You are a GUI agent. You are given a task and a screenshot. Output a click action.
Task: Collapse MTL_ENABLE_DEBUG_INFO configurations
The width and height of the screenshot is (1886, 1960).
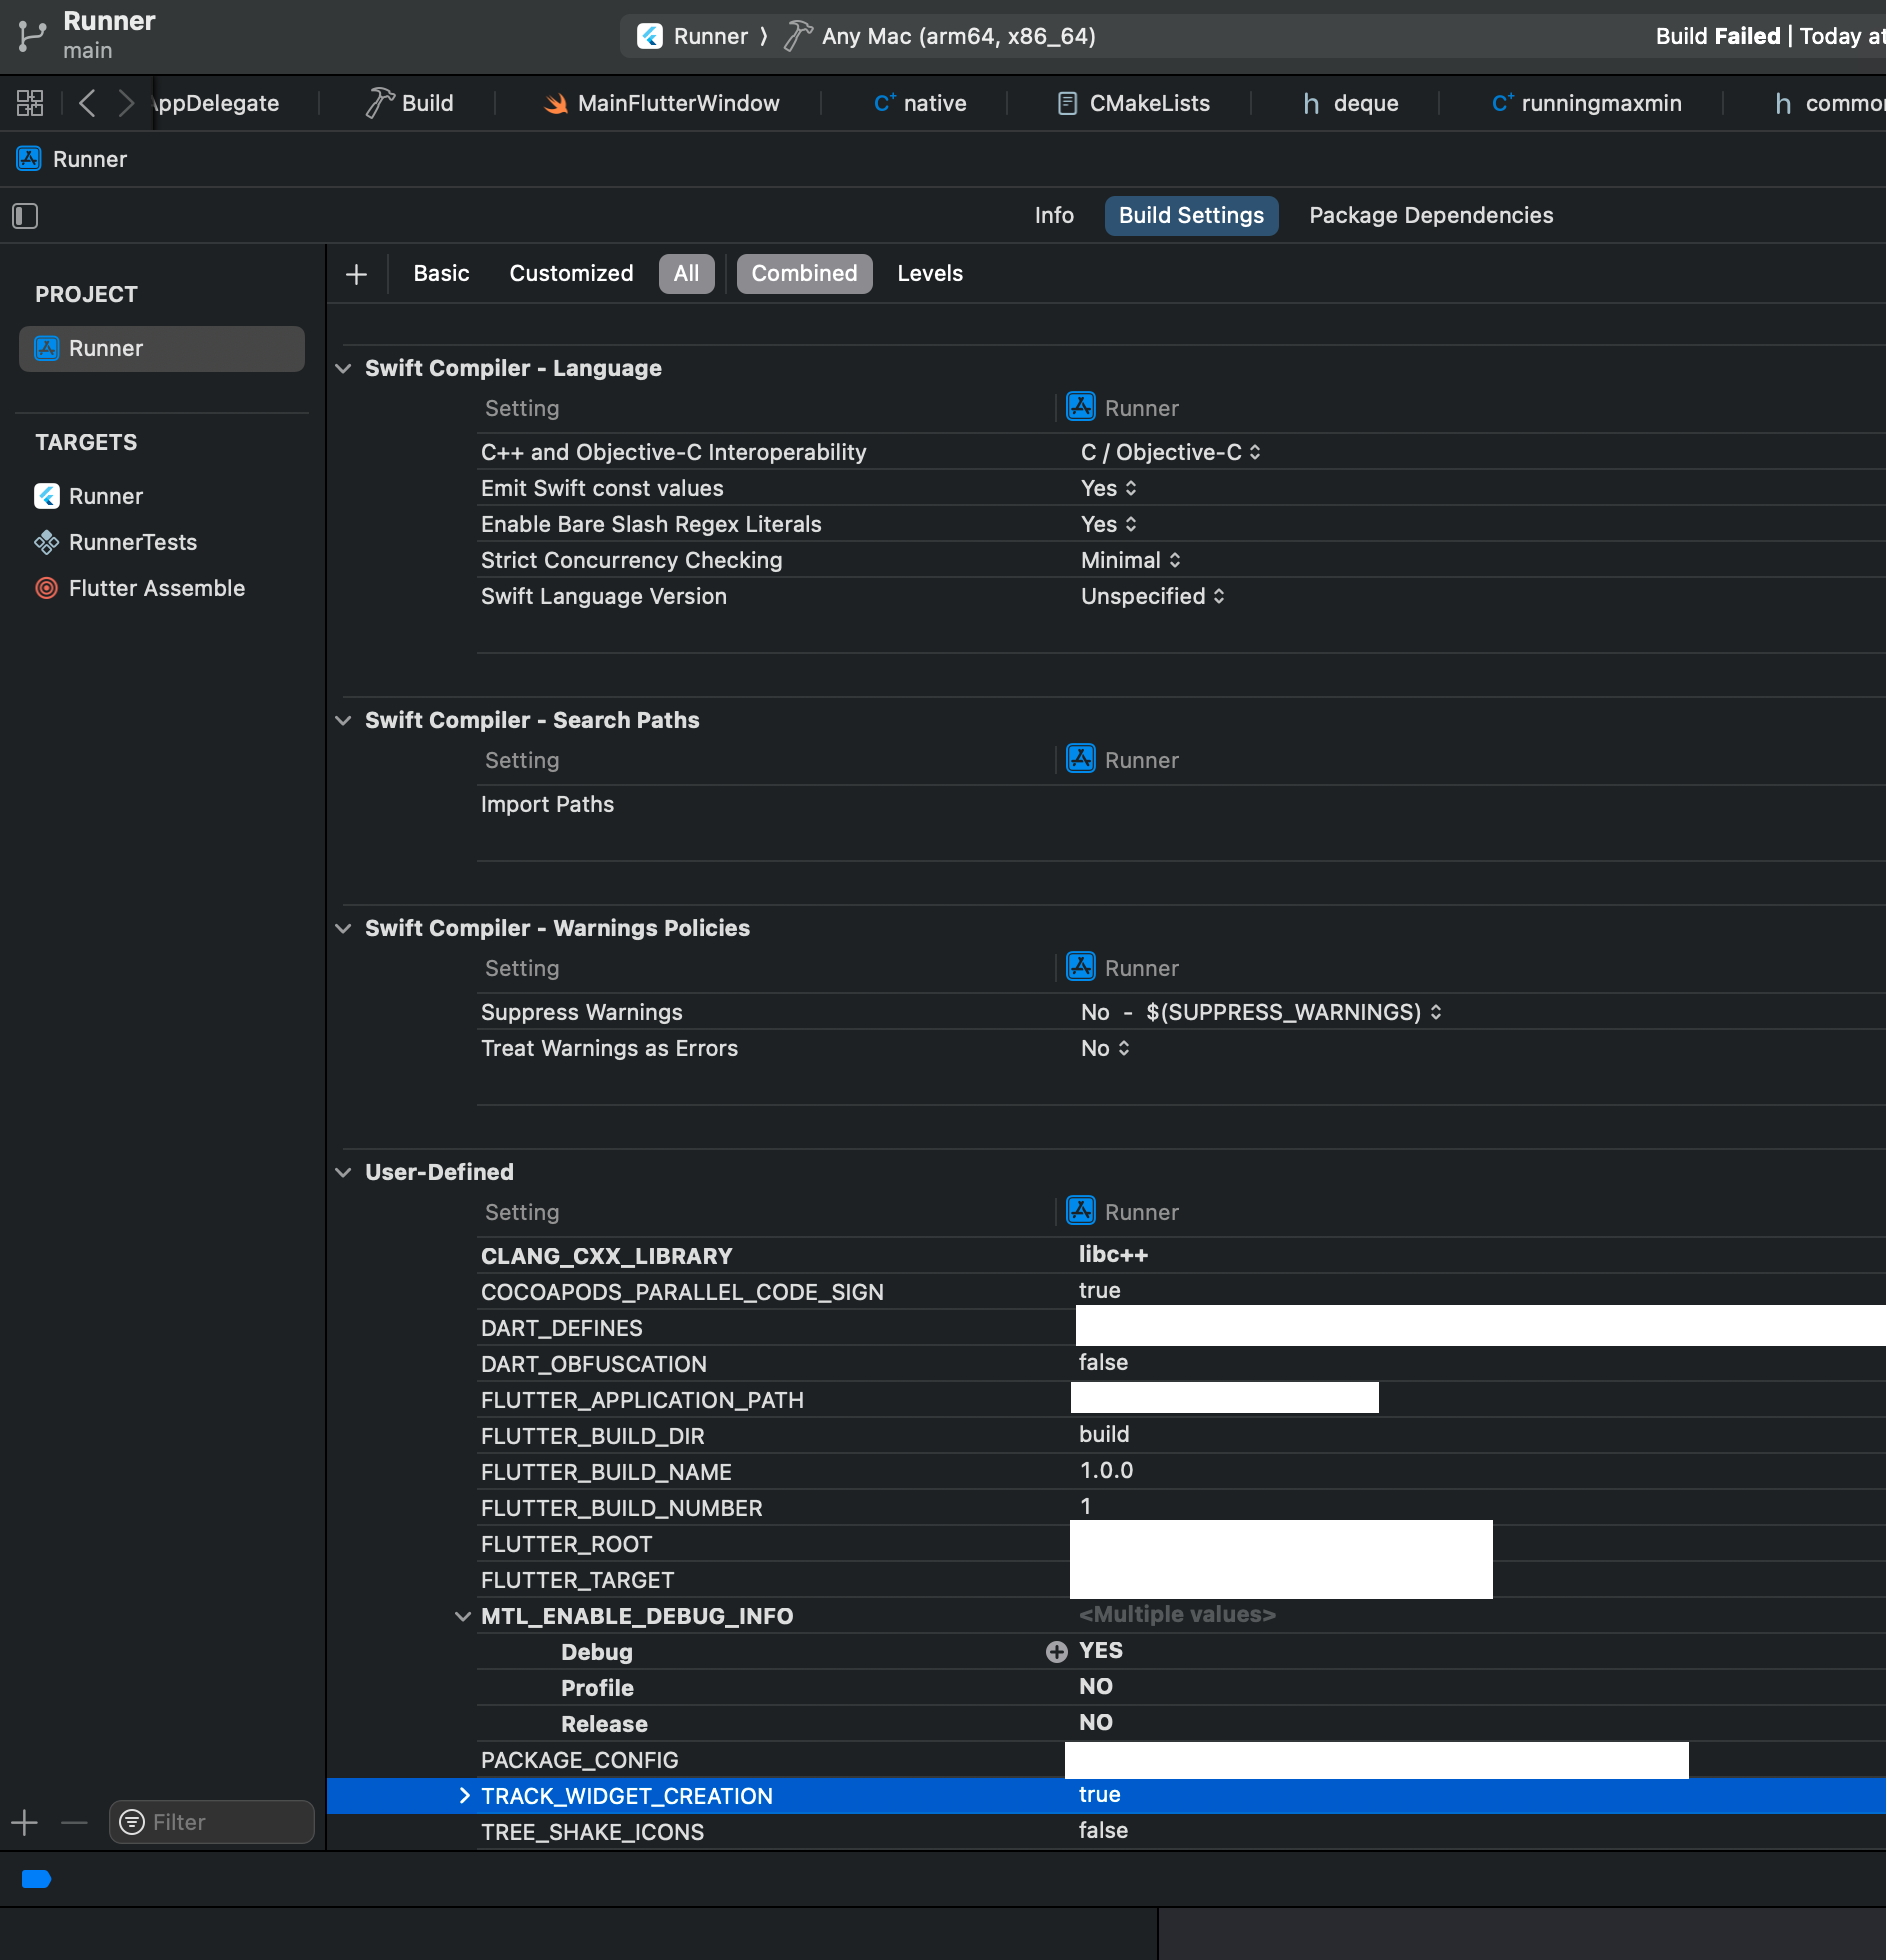click(x=462, y=1617)
